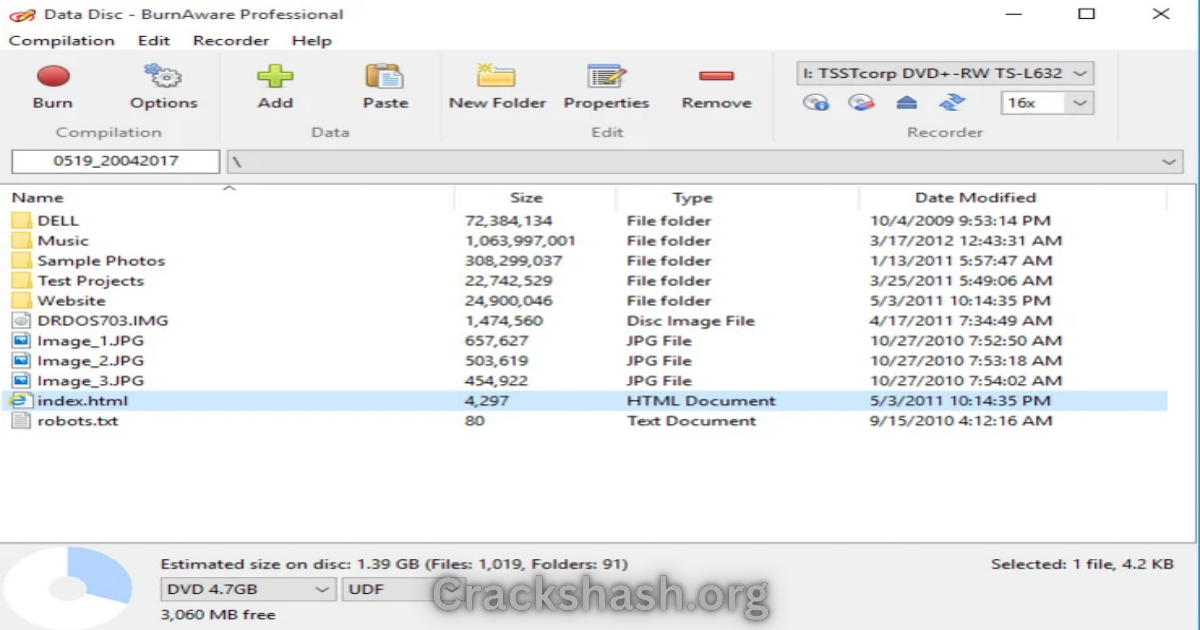Screen dimensions: 1200x630
Task: Click the index.html browser icon
Action: [19, 401]
